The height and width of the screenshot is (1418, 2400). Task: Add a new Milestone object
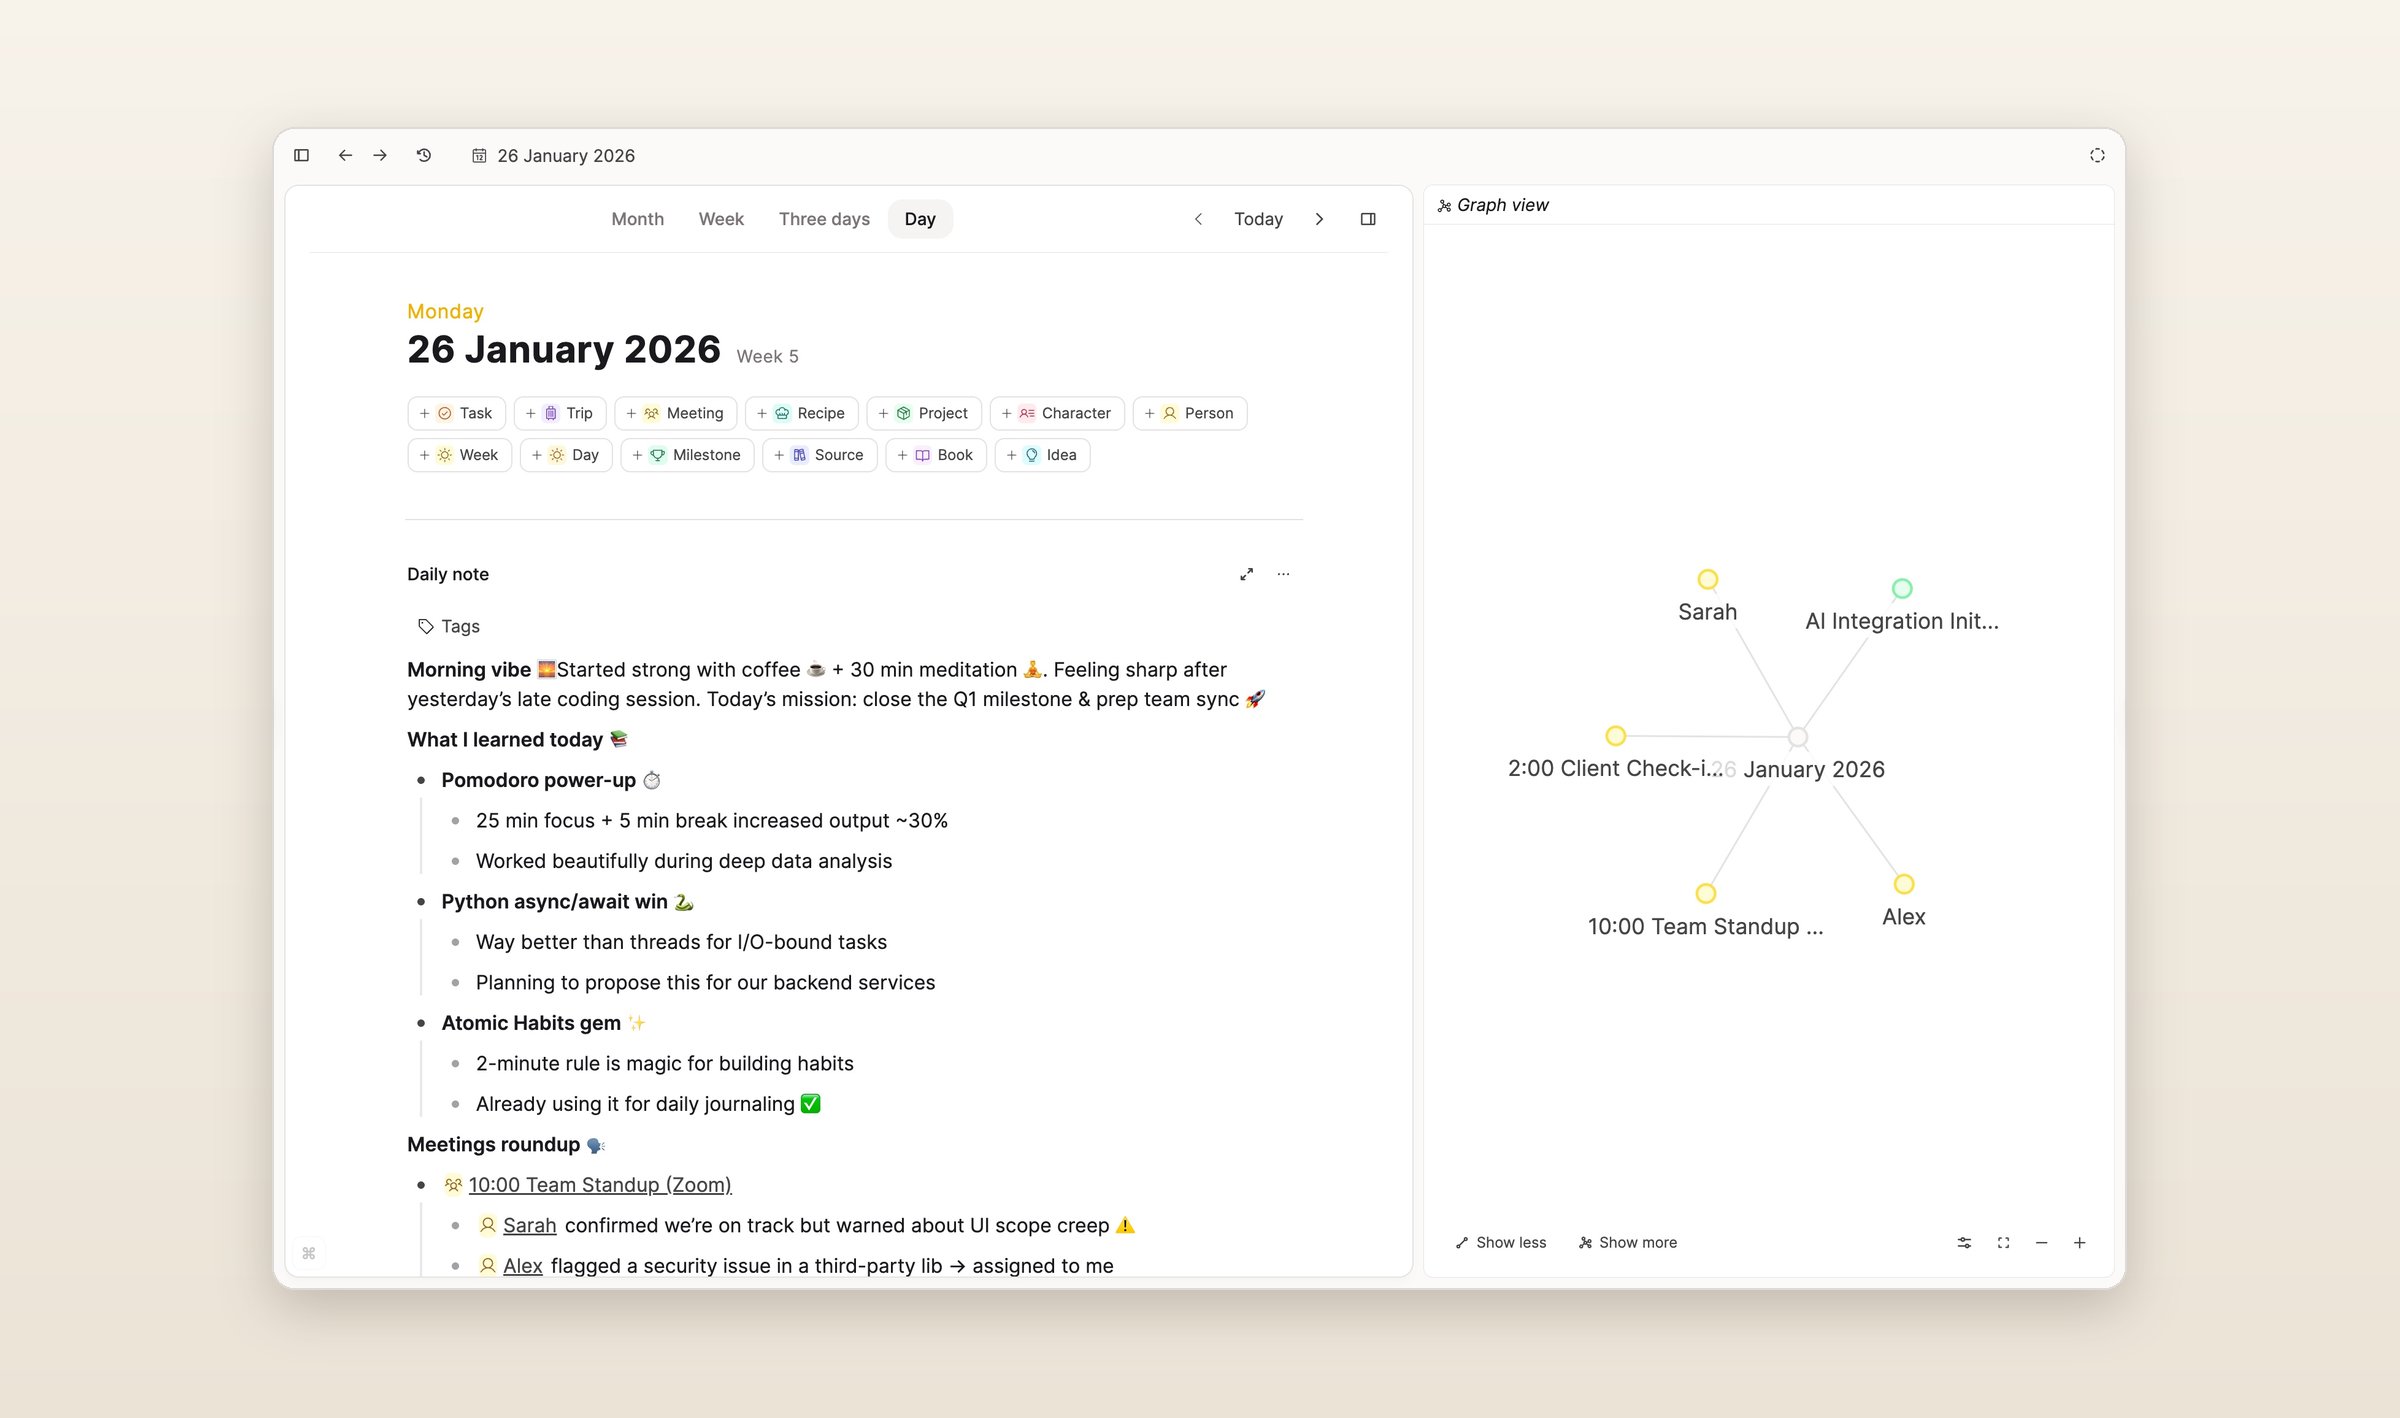(x=687, y=455)
